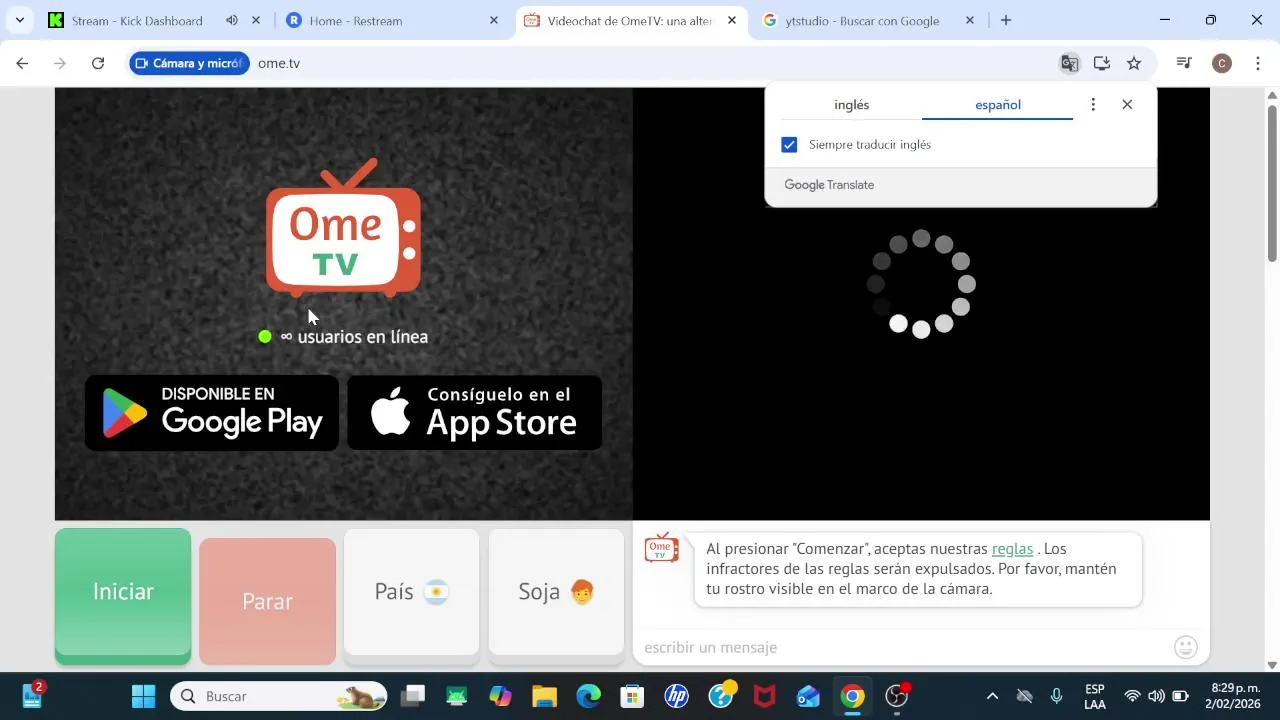The image size is (1280, 720).
Task: Open the reglas link in chat
Action: tap(1012, 549)
